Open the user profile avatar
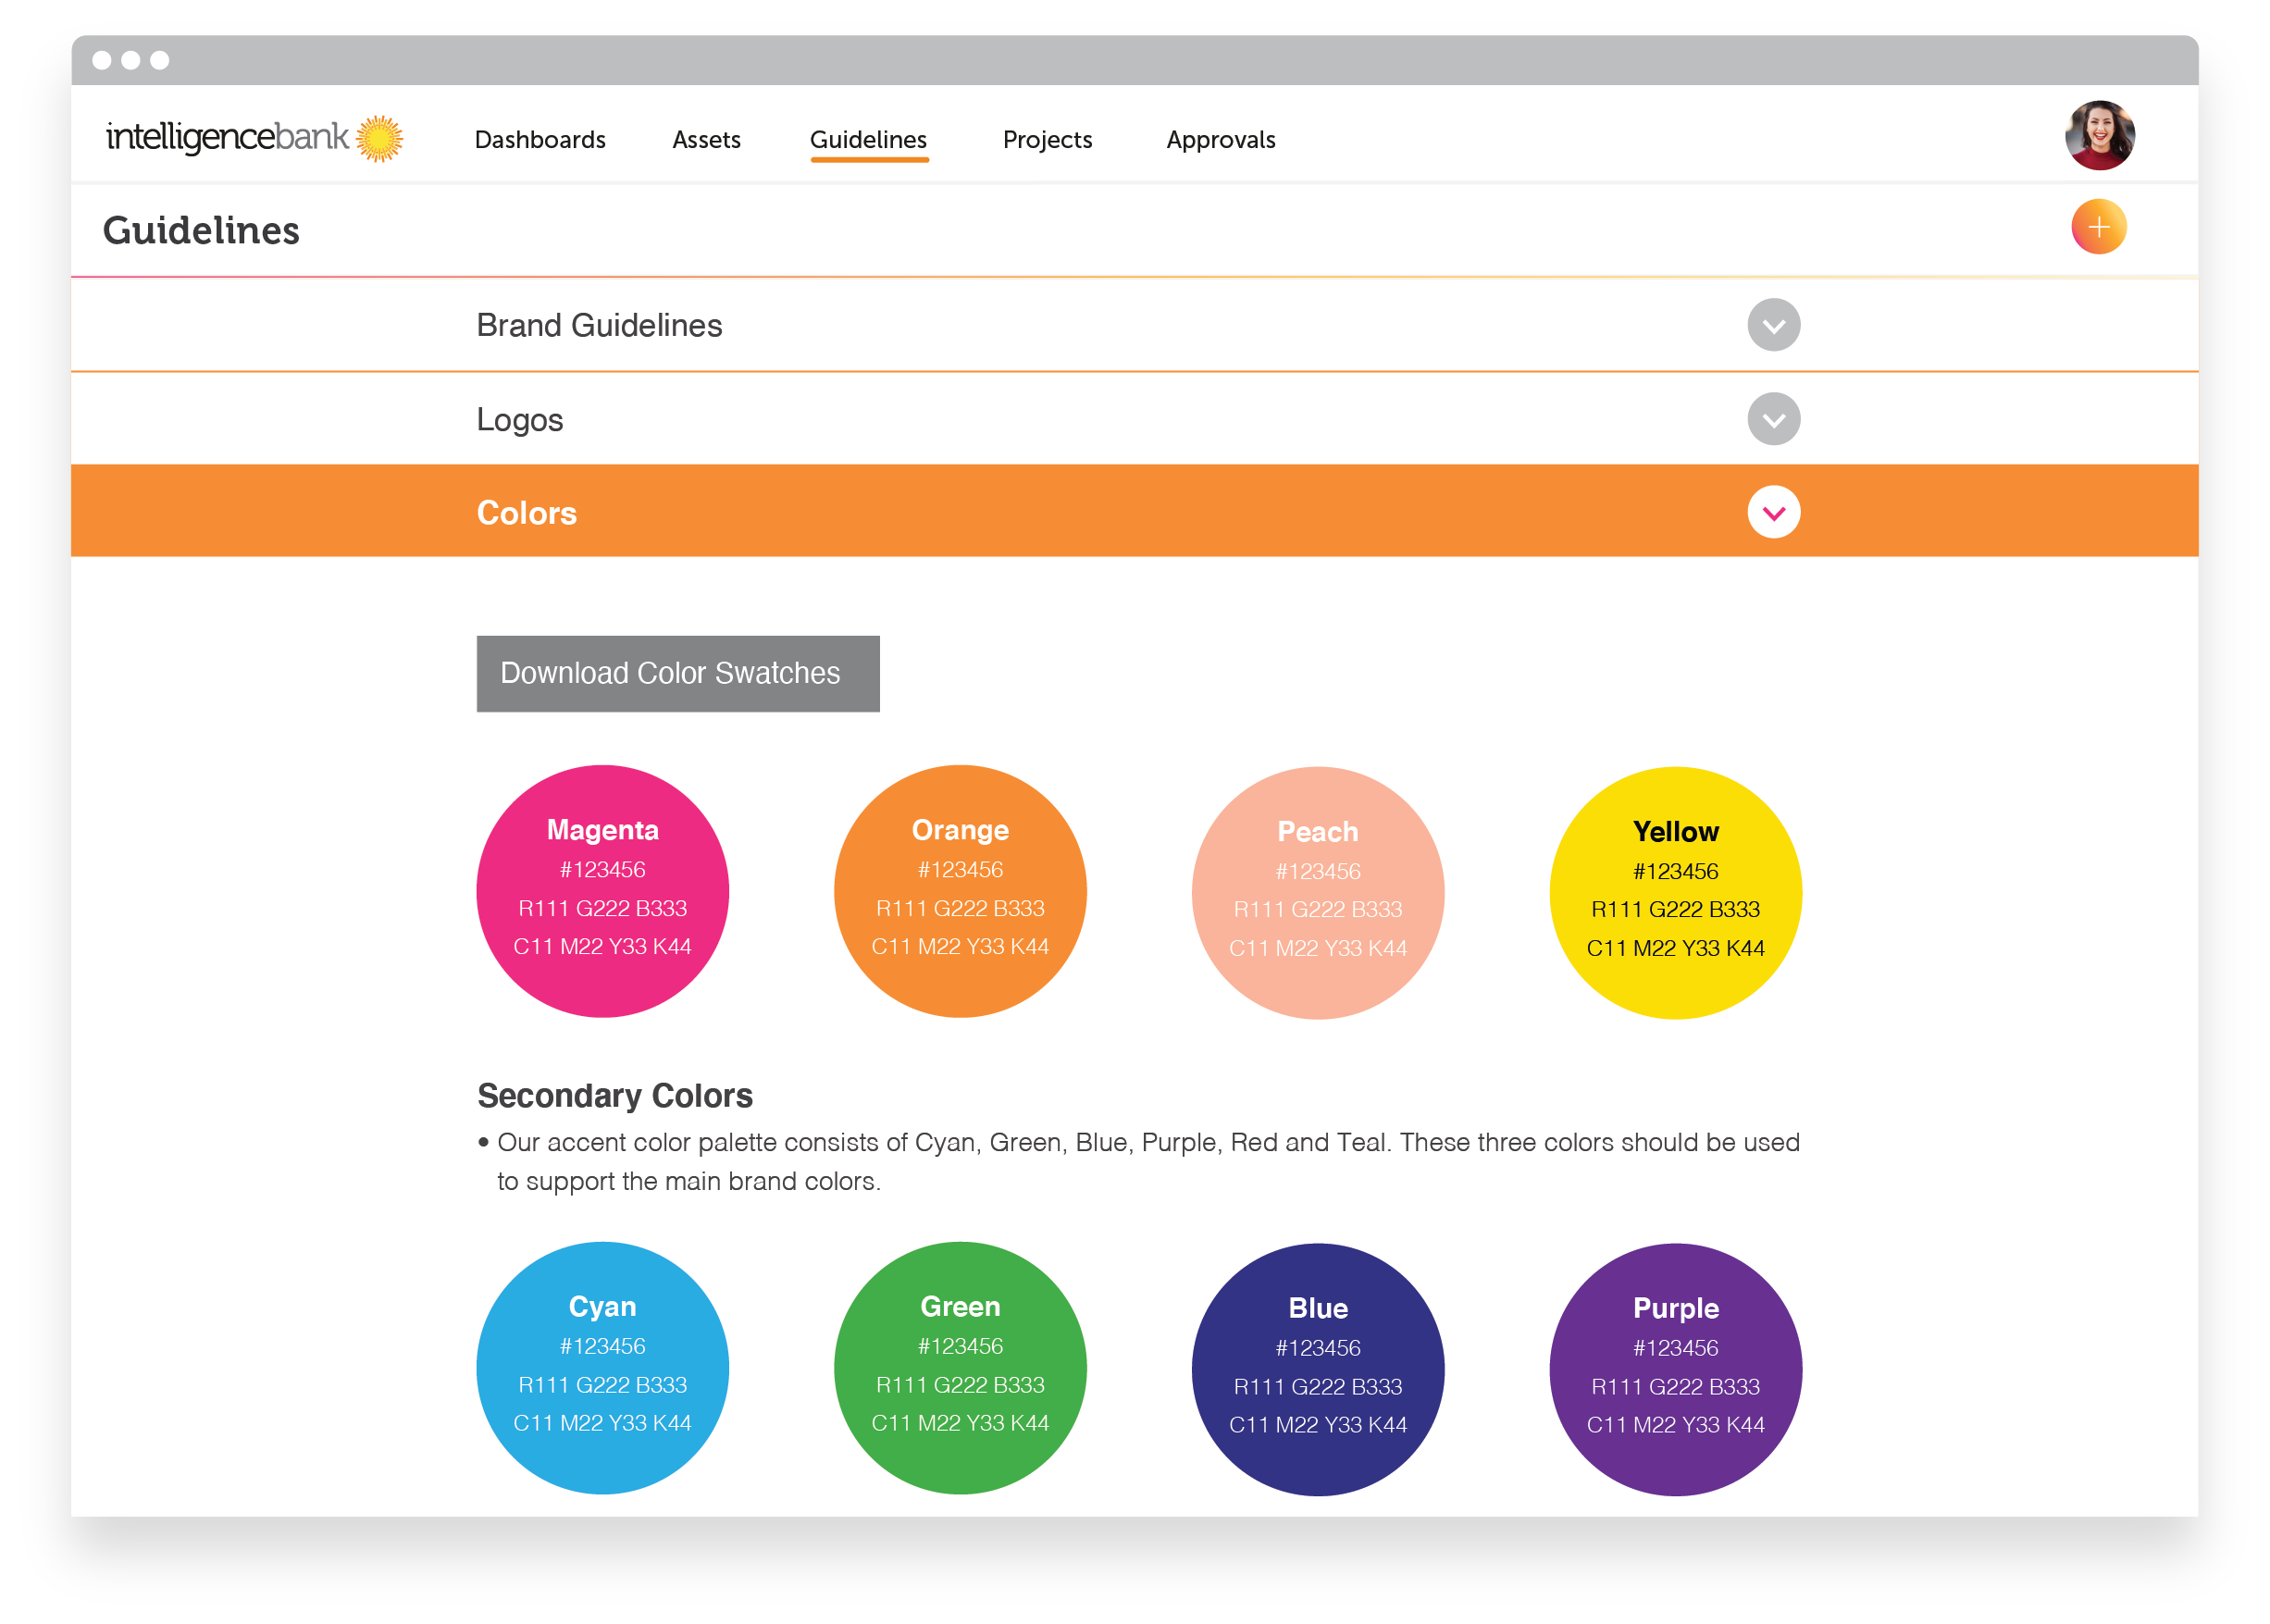The height and width of the screenshot is (1624, 2270). point(2098,136)
